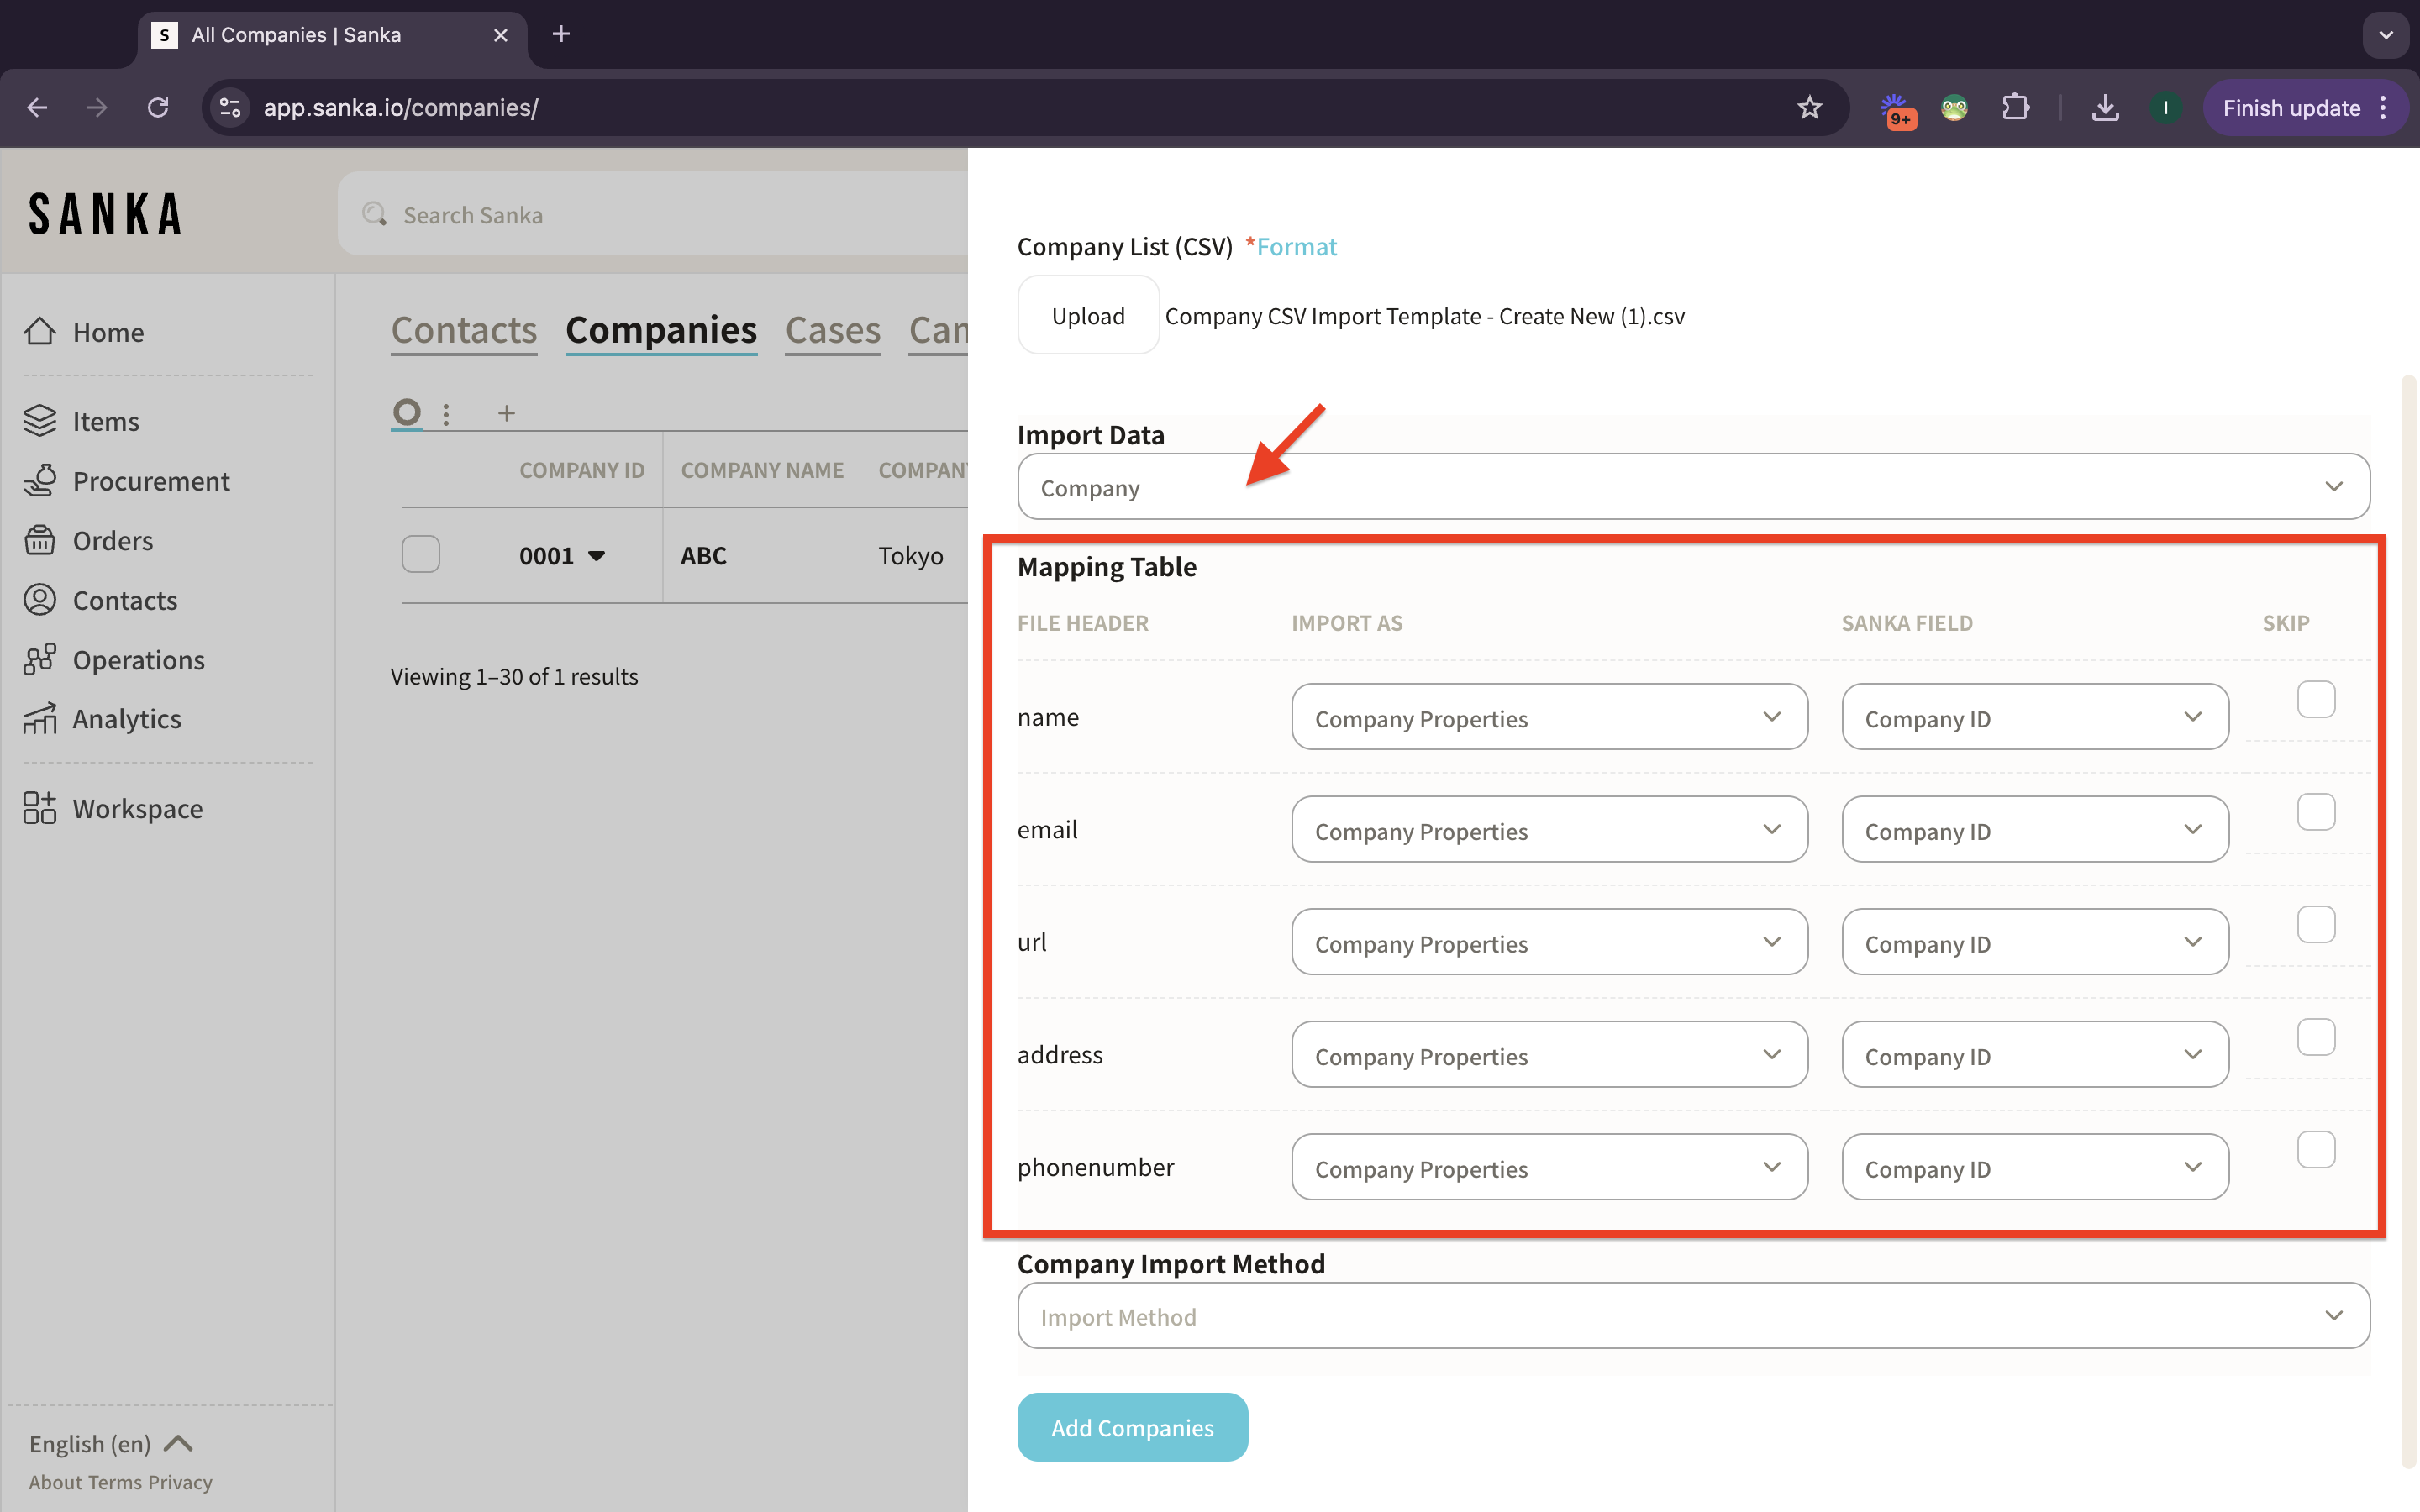Click the Procurement sidebar icon
This screenshot has width=2420, height=1512.
40,481
